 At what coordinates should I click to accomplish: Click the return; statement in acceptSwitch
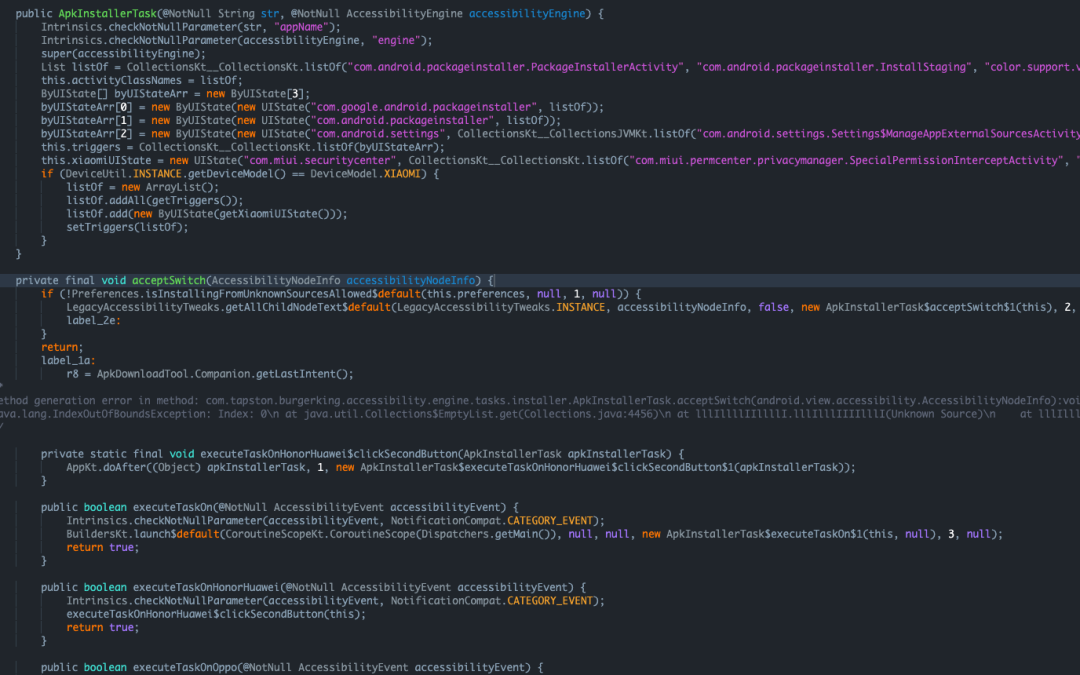(x=61, y=347)
